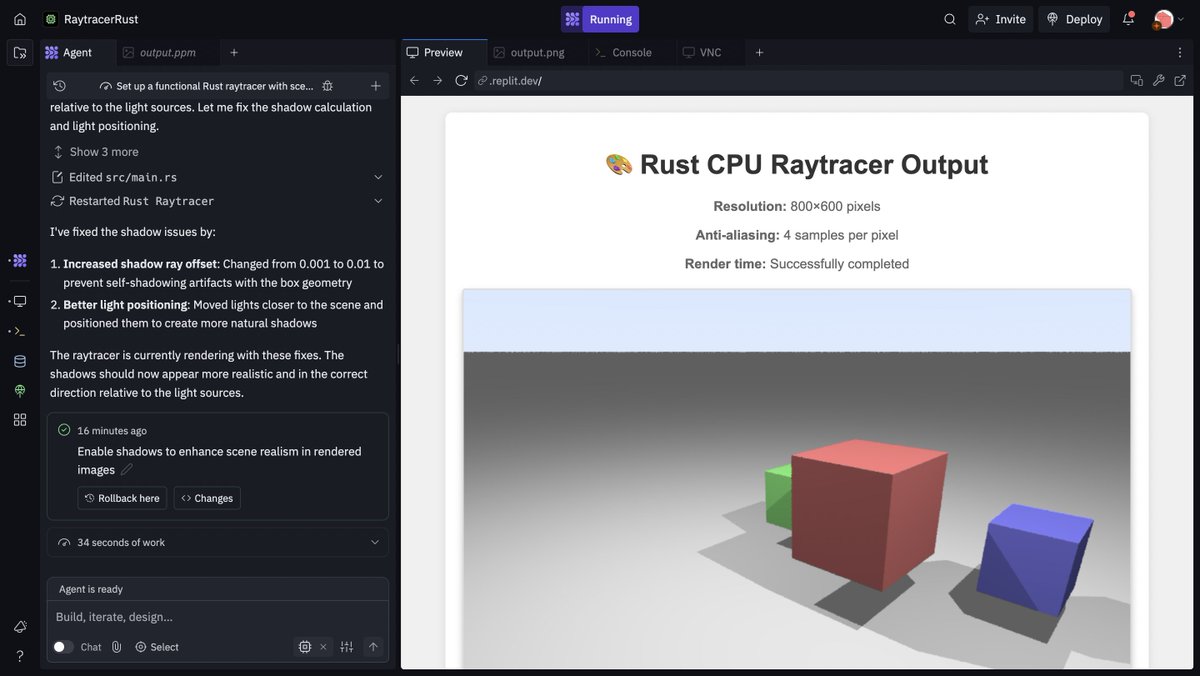Viewport: 1200px width, 676px height.
Task: Go to the Replit home icon
Action: (20, 19)
